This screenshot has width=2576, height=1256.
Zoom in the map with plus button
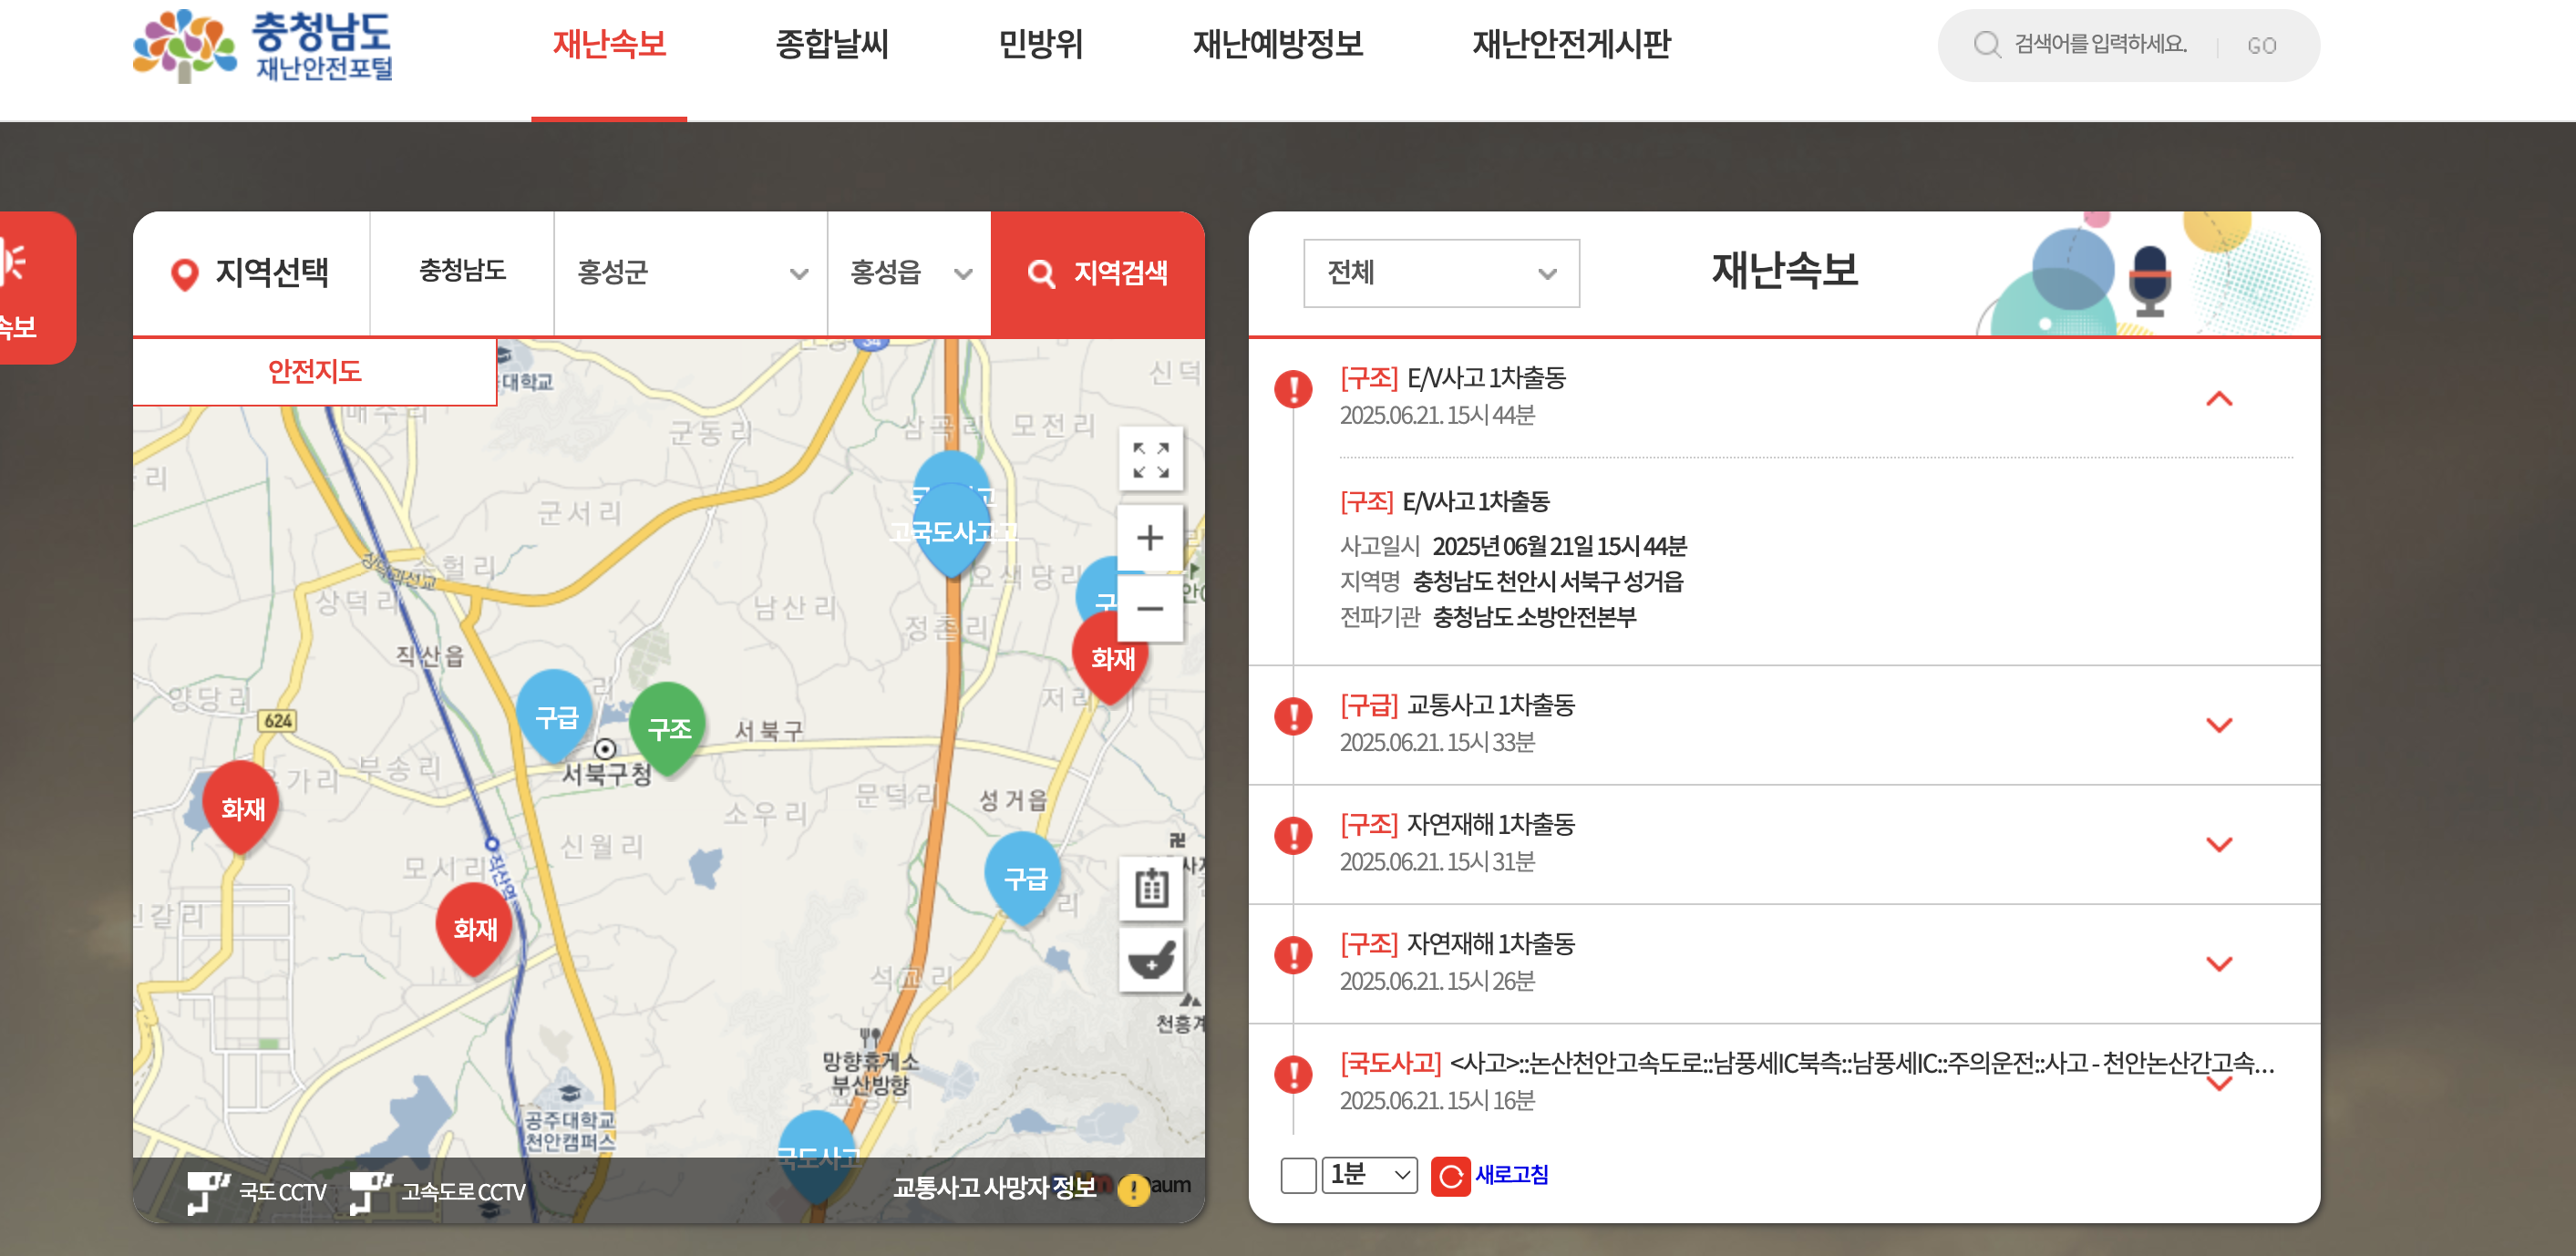pos(1150,538)
